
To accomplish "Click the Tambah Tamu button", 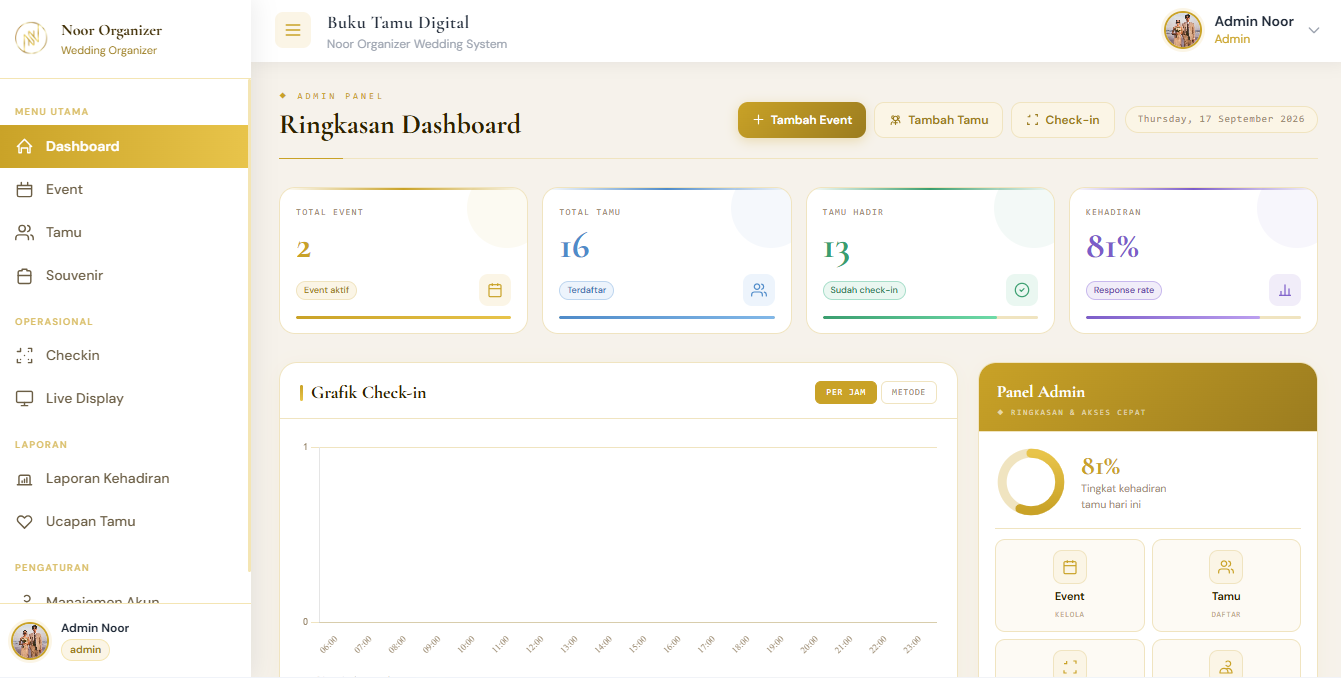I will tap(938, 120).
